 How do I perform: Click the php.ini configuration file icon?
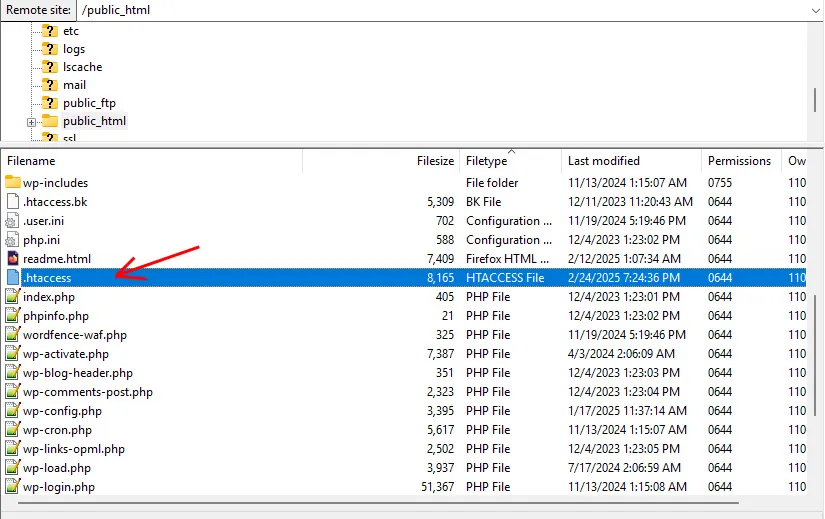tap(13, 240)
